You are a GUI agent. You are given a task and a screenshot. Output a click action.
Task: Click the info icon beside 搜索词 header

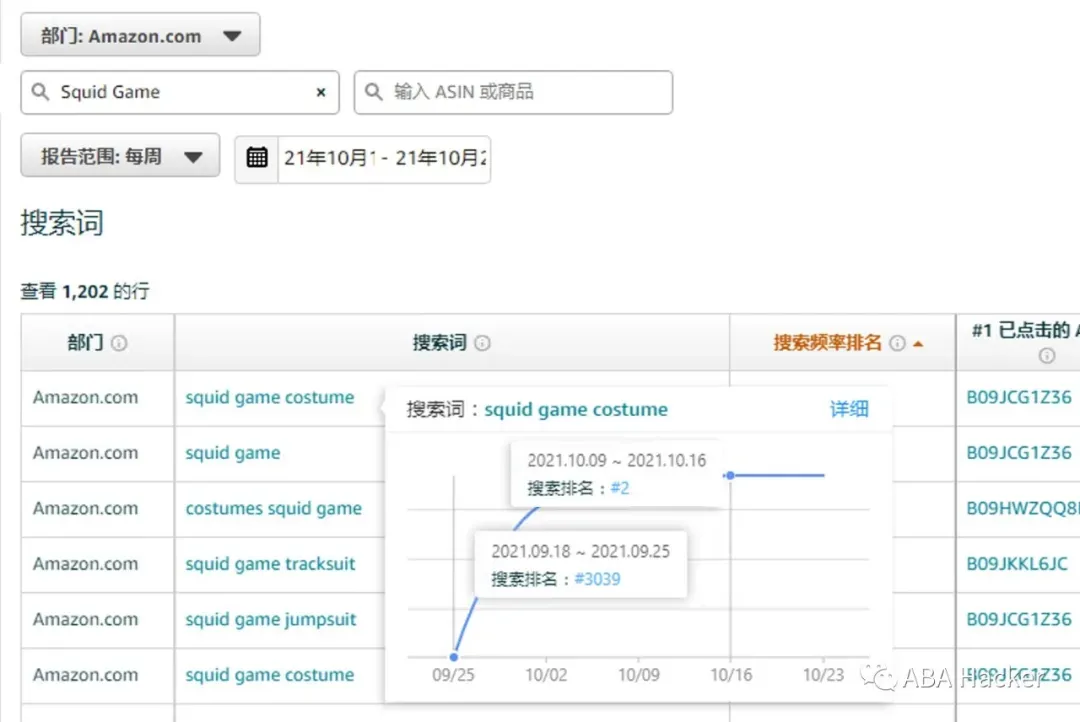[483, 343]
